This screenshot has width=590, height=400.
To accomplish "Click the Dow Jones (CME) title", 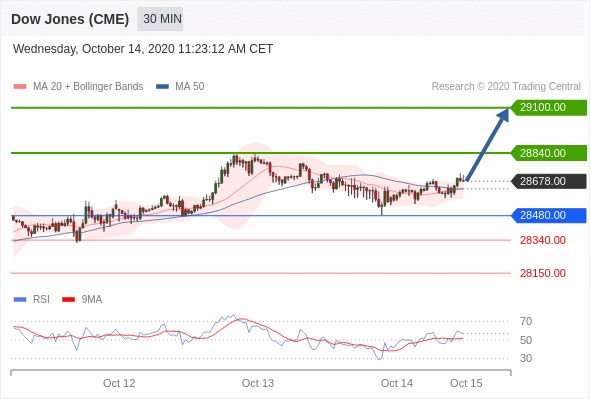I will (70, 19).
